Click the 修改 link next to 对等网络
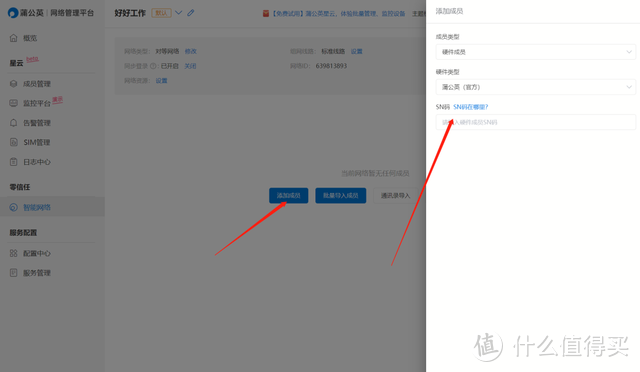 (x=191, y=51)
